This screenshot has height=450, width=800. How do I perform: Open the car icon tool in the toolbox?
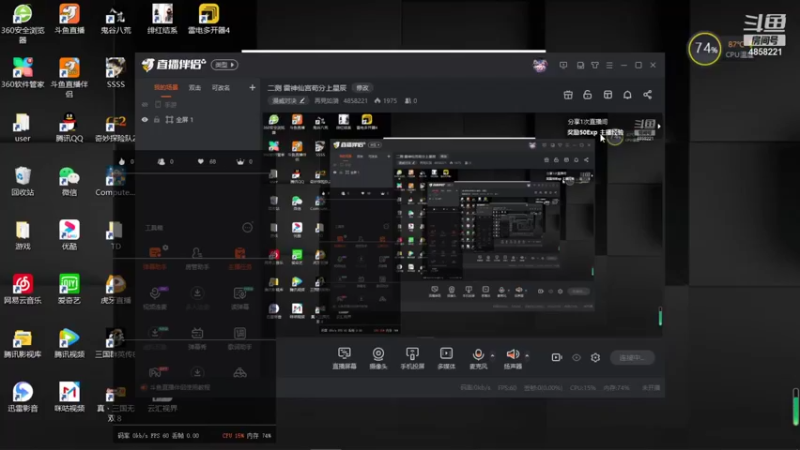point(240,372)
